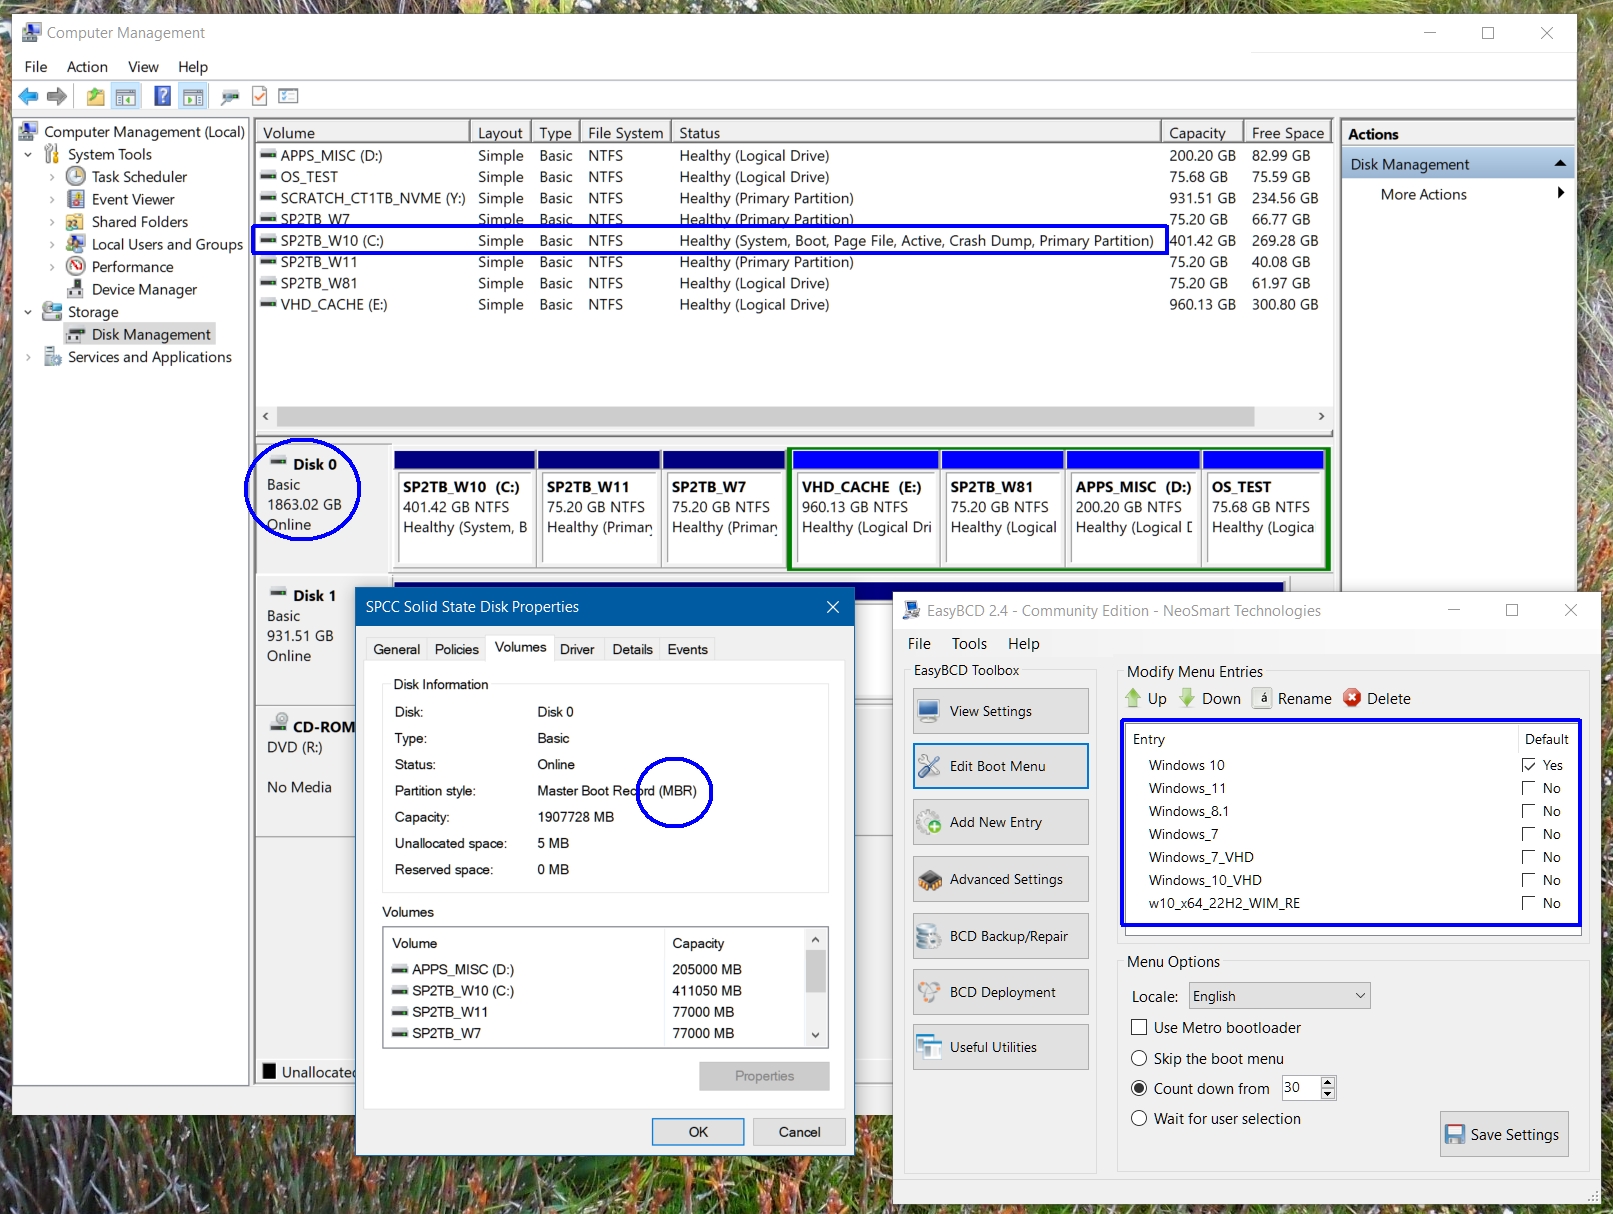Check Default box for Windows_11 entry
This screenshot has height=1214, width=1613.
pyautogui.click(x=1528, y=788)
